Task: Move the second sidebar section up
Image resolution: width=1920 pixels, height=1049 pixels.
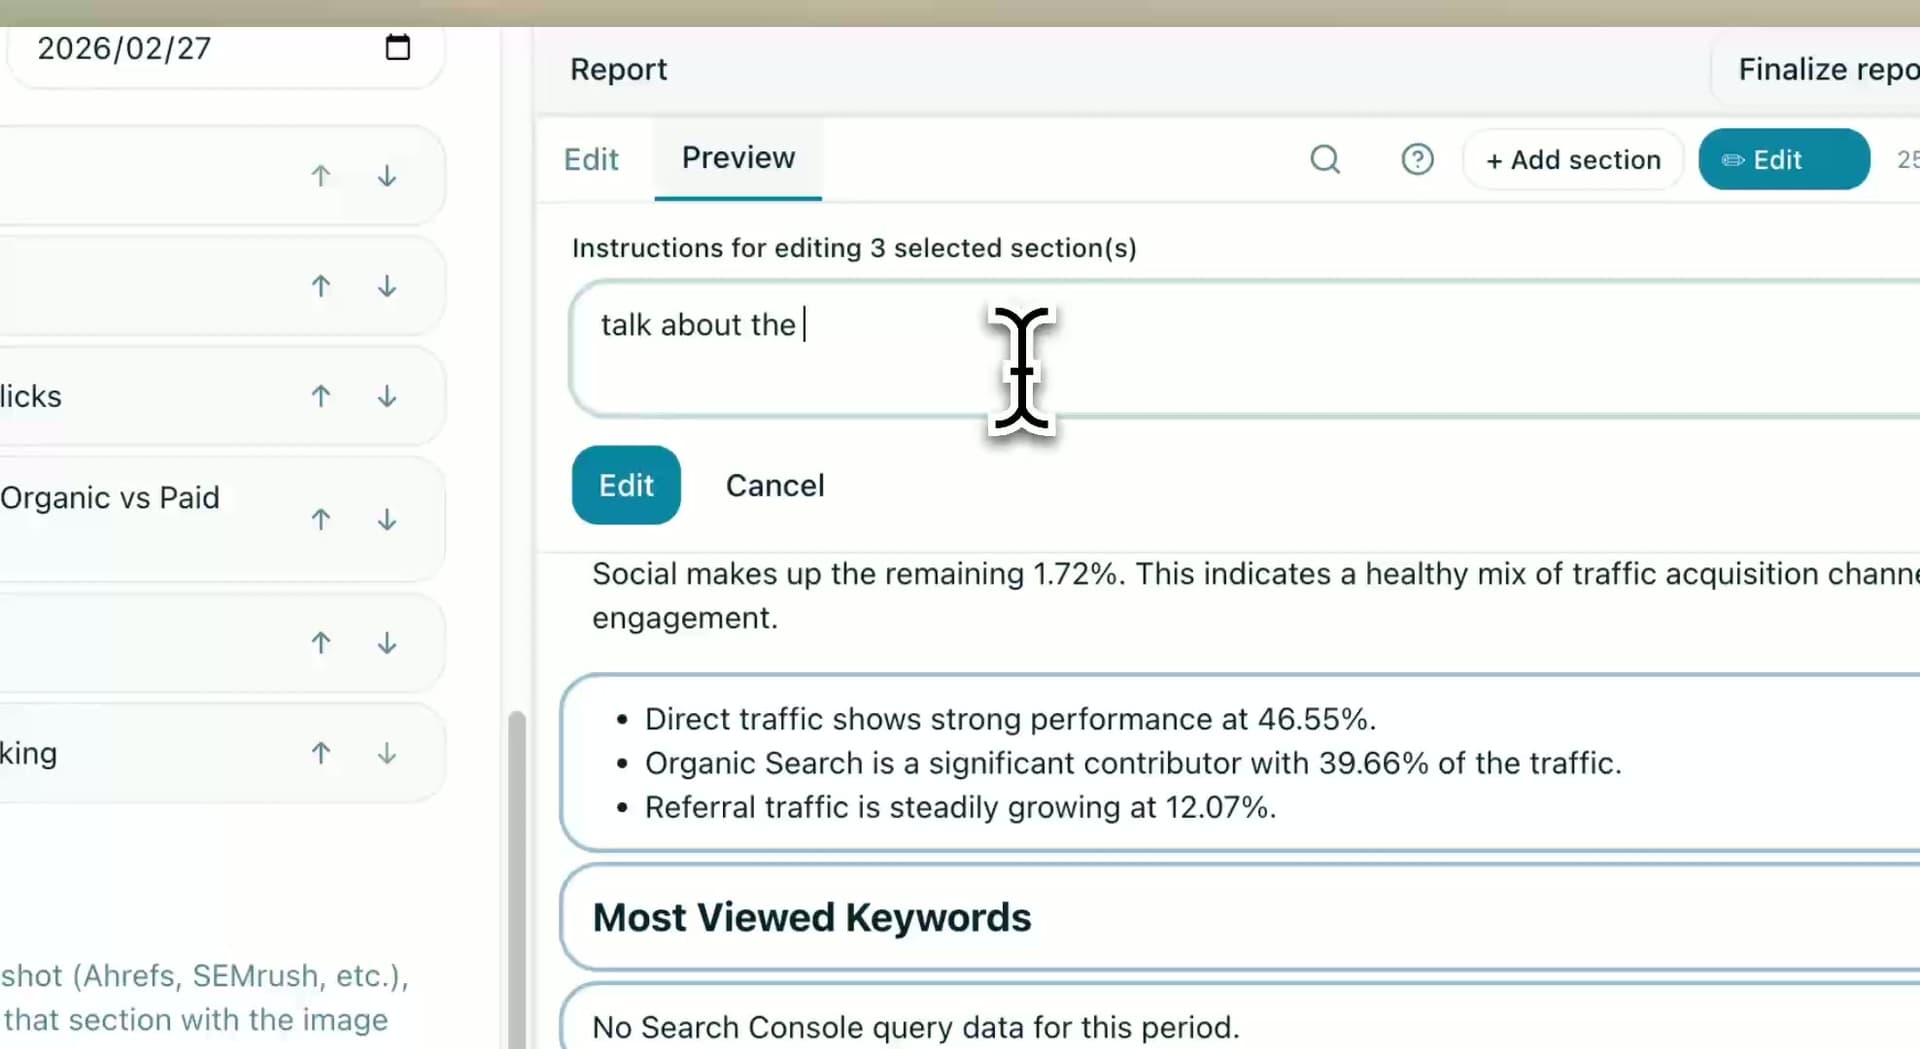Action: tap(320, 286)
